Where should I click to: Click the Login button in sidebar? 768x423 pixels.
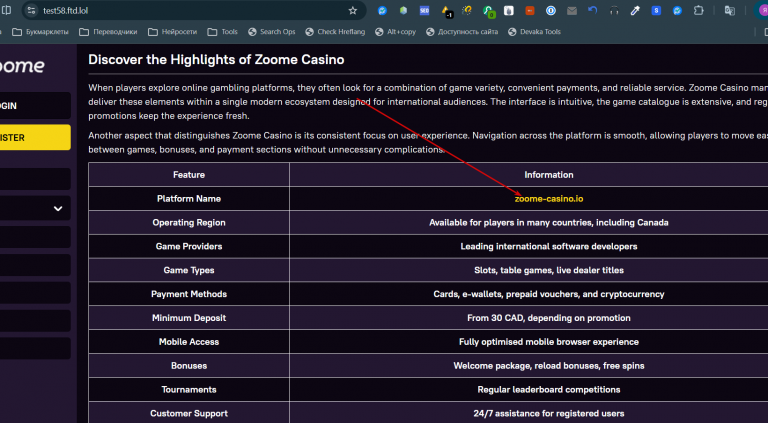[x=35, y=105]
